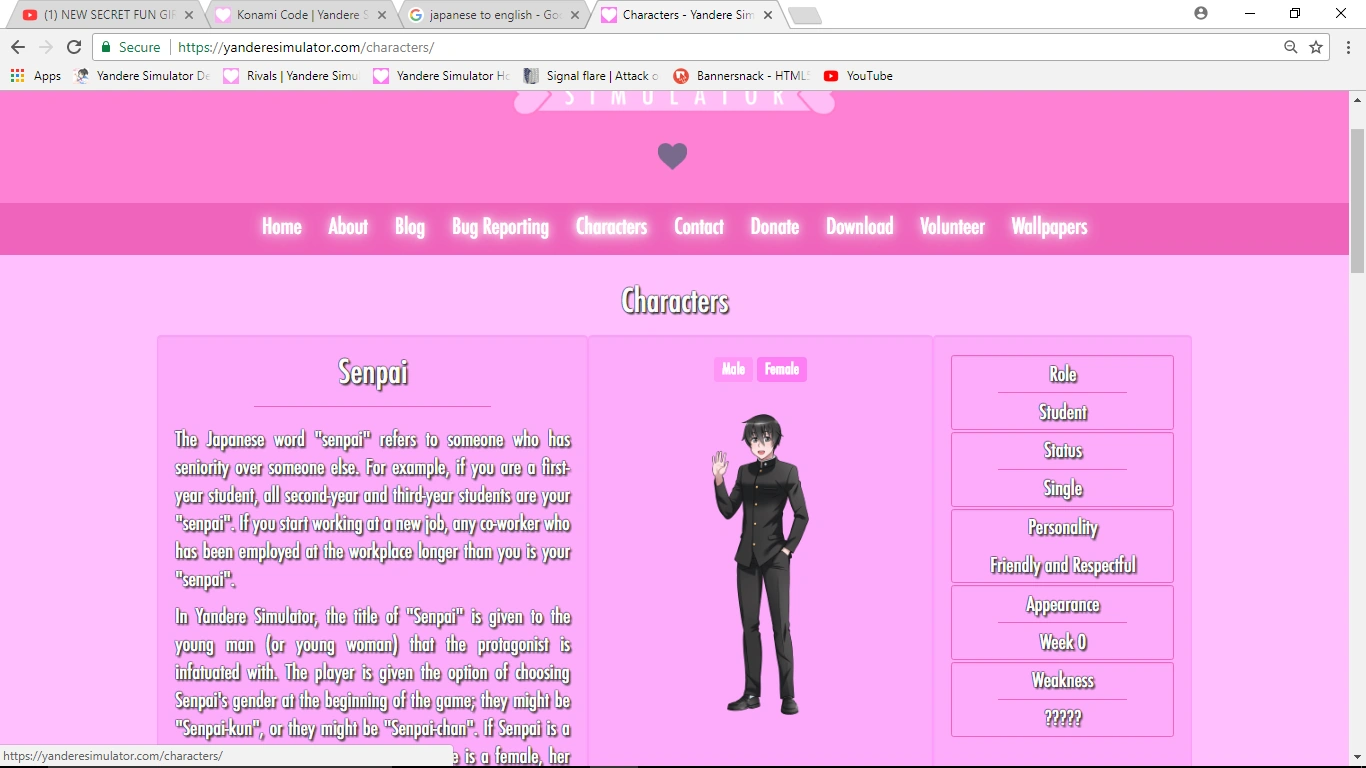Go to the Wallpapers page
The image size is (1366, 768).
tap(1048, 227)
